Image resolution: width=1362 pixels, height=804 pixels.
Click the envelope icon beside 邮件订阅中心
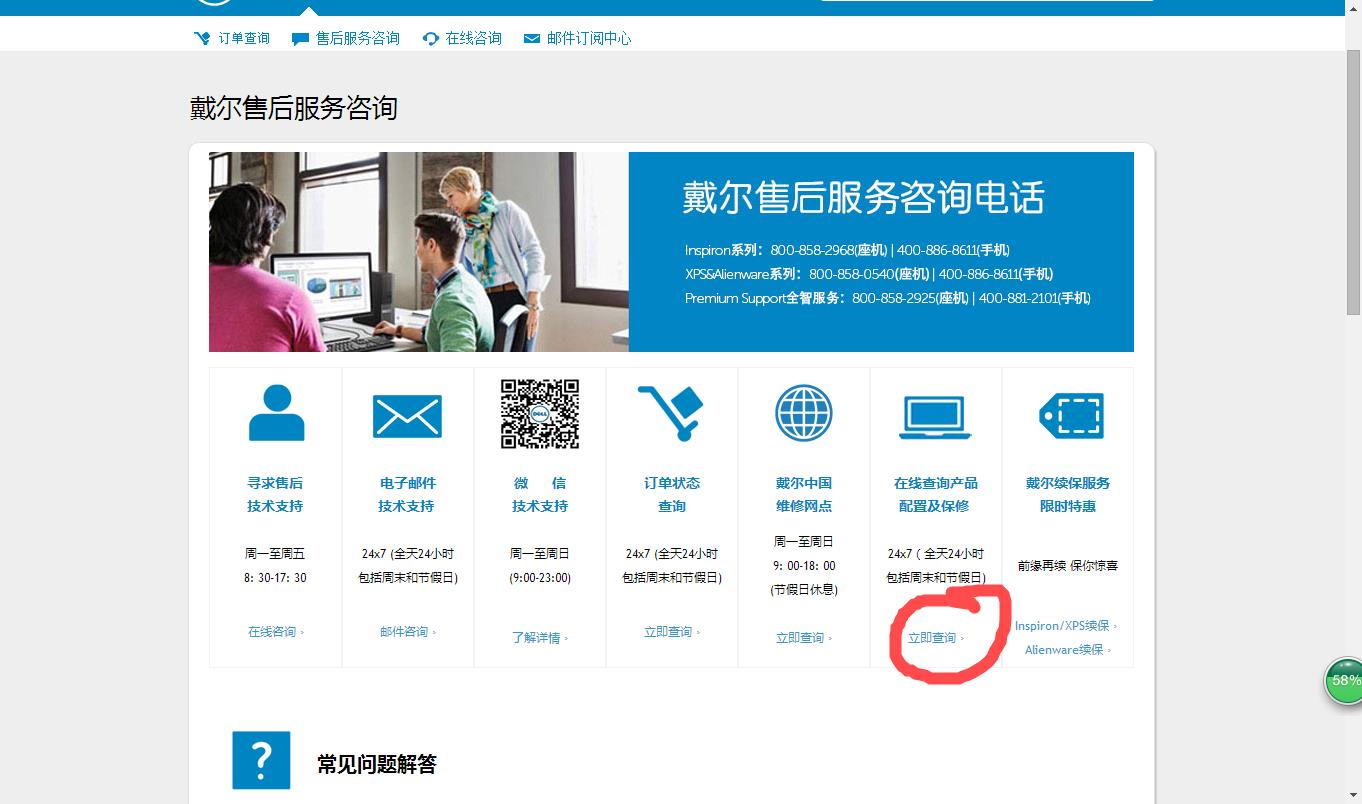pyautogui.click(x=531, y=38)
